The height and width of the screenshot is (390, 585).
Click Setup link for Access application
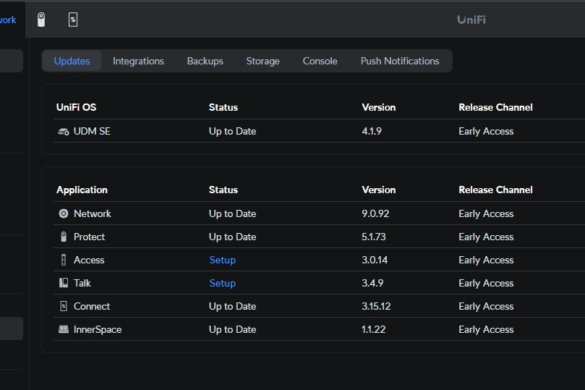(x=222, y=260)
